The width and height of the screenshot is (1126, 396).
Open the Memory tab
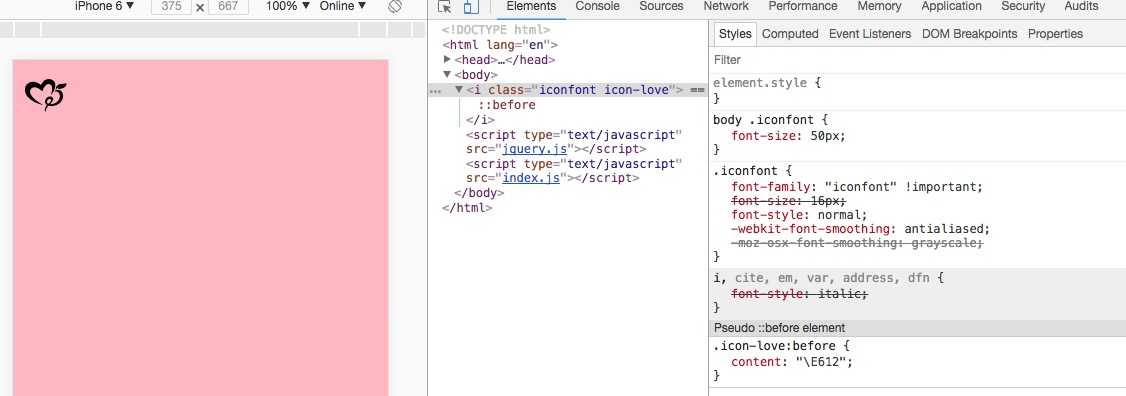[x=880, y=6]
